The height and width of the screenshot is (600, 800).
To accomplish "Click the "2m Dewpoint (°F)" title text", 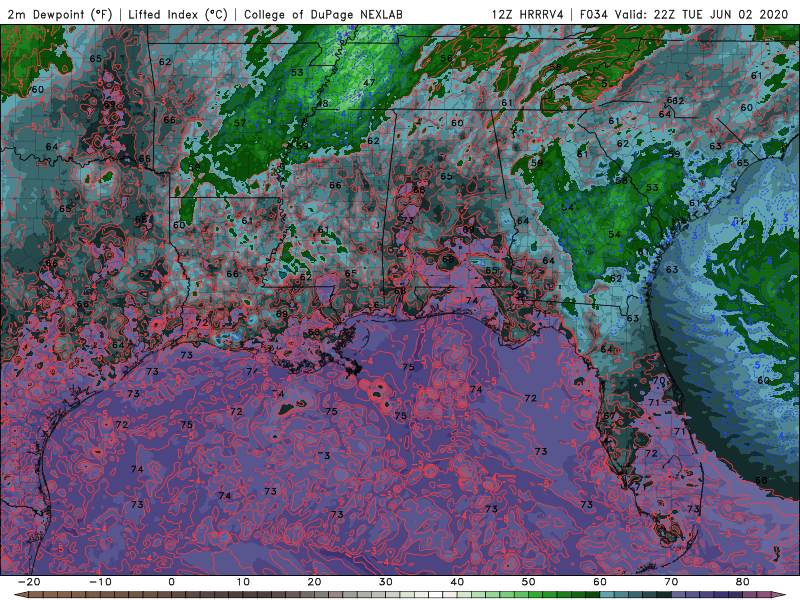I will point(60,15).
